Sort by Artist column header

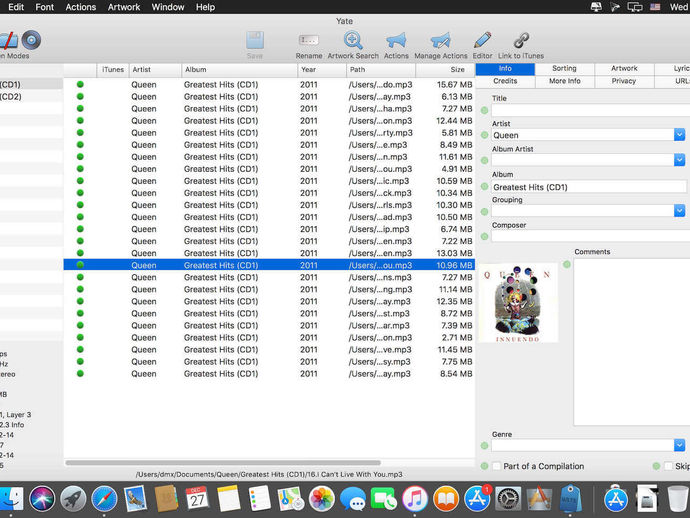155,70
